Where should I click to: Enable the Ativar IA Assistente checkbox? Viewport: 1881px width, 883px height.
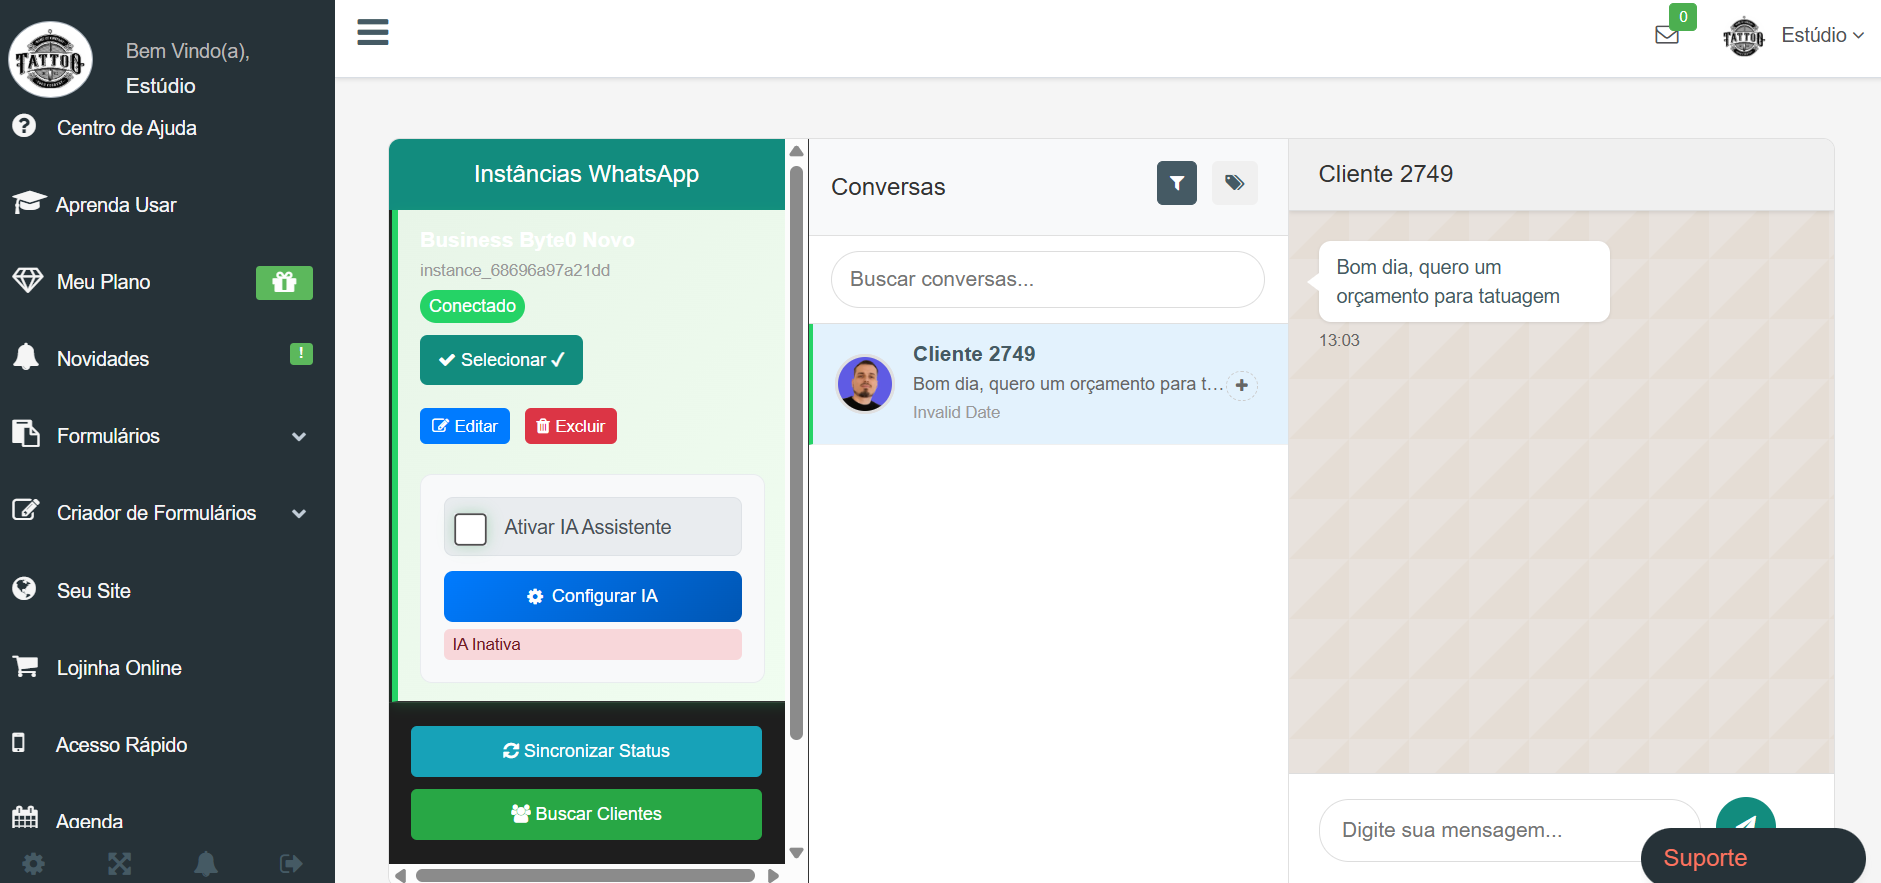pos(471,529)
